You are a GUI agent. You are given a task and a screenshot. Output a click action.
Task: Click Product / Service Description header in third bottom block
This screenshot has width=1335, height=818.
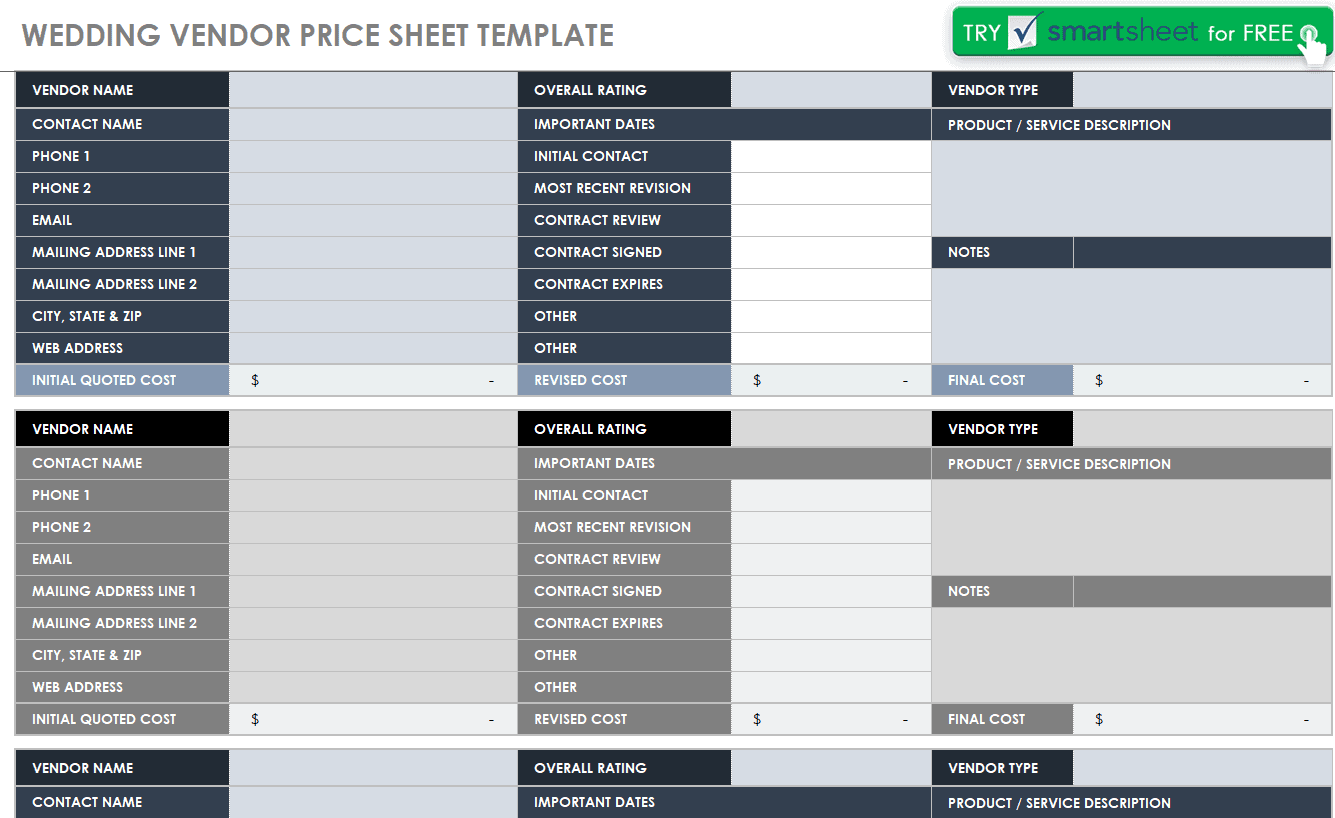(1132, 803)
